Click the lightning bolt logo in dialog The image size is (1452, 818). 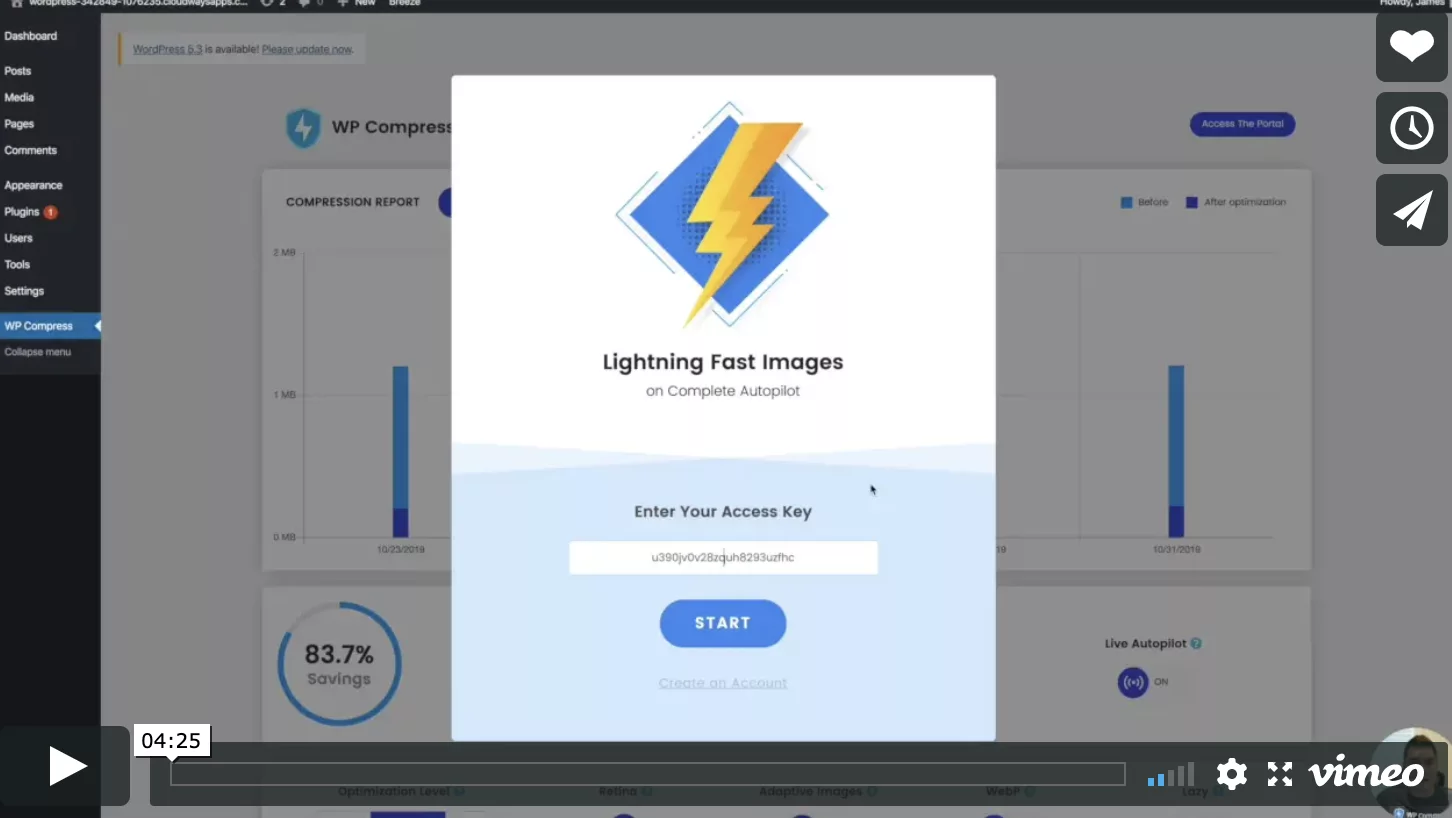click(722, 214)
